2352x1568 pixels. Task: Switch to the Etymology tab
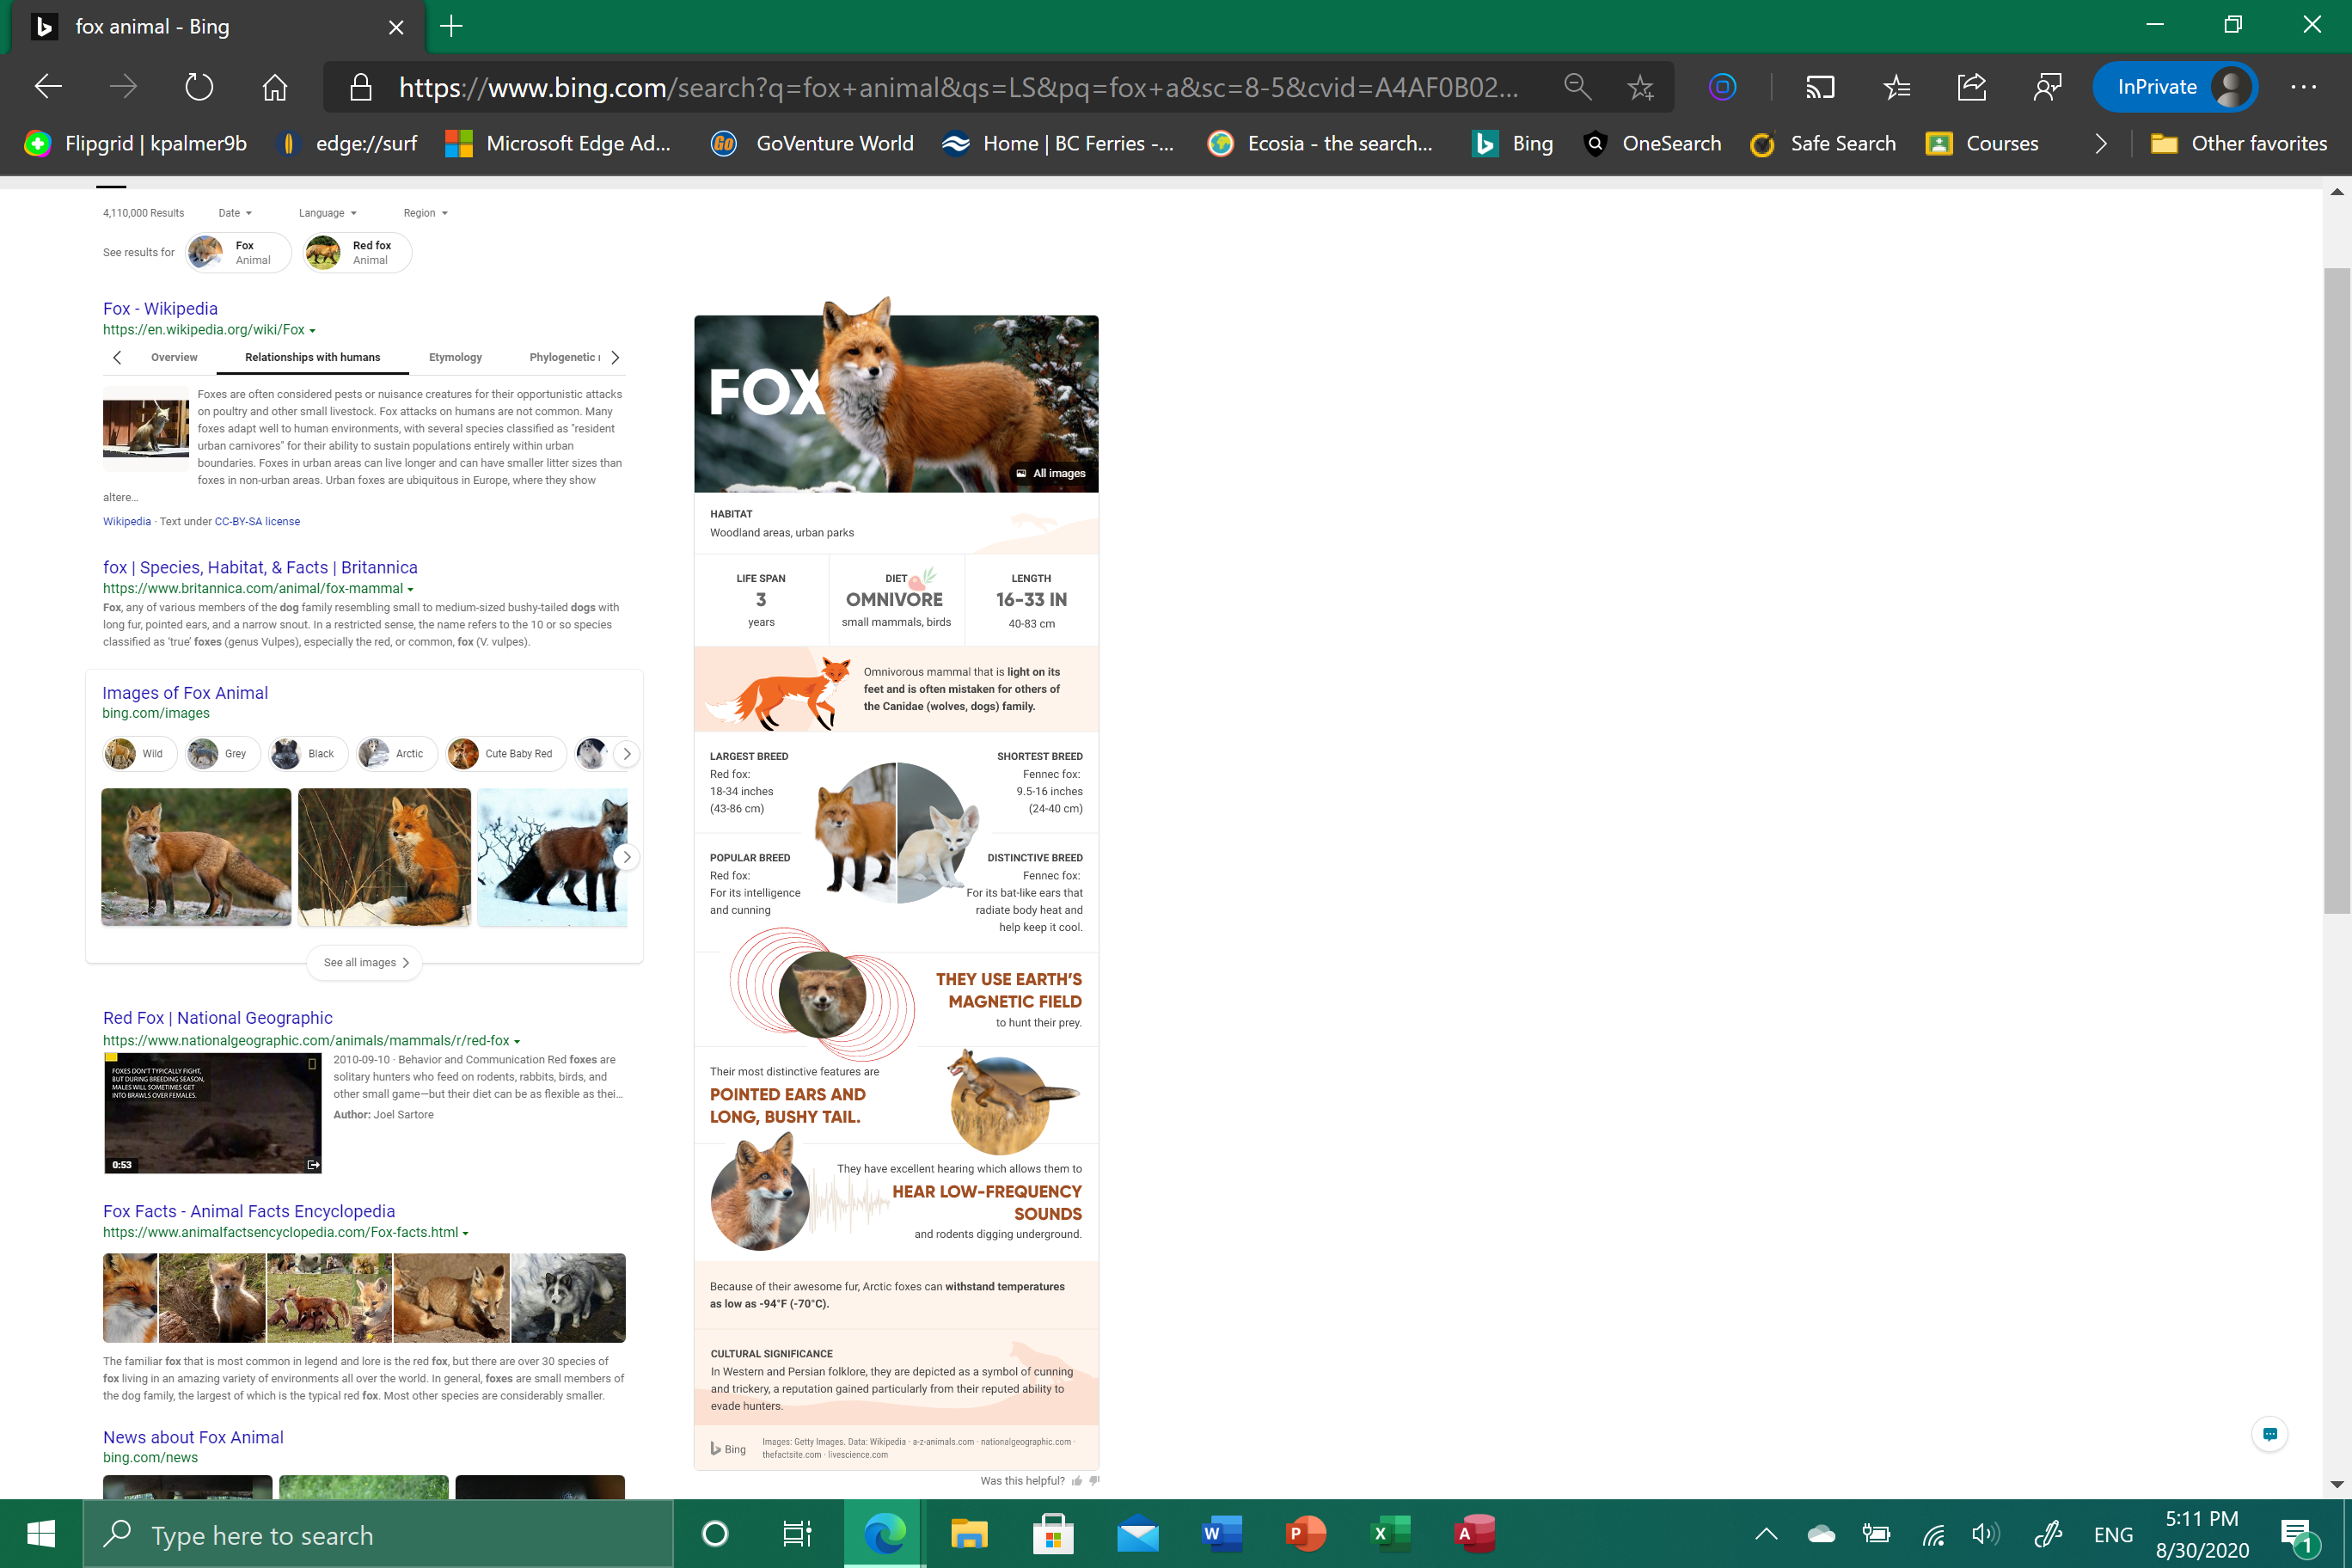coord(455,357)
